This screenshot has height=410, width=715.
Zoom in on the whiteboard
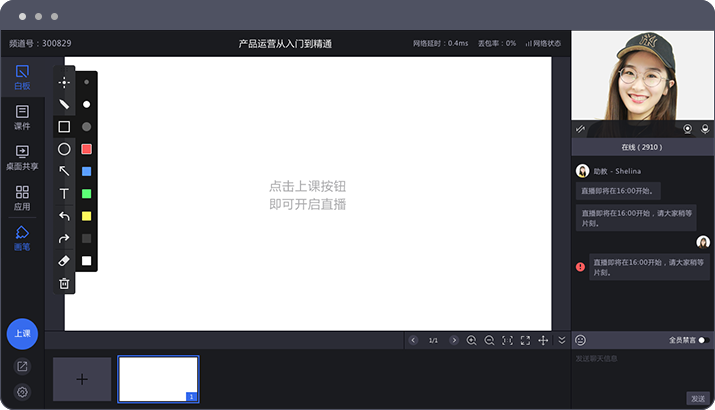click(x=471, y=341)
